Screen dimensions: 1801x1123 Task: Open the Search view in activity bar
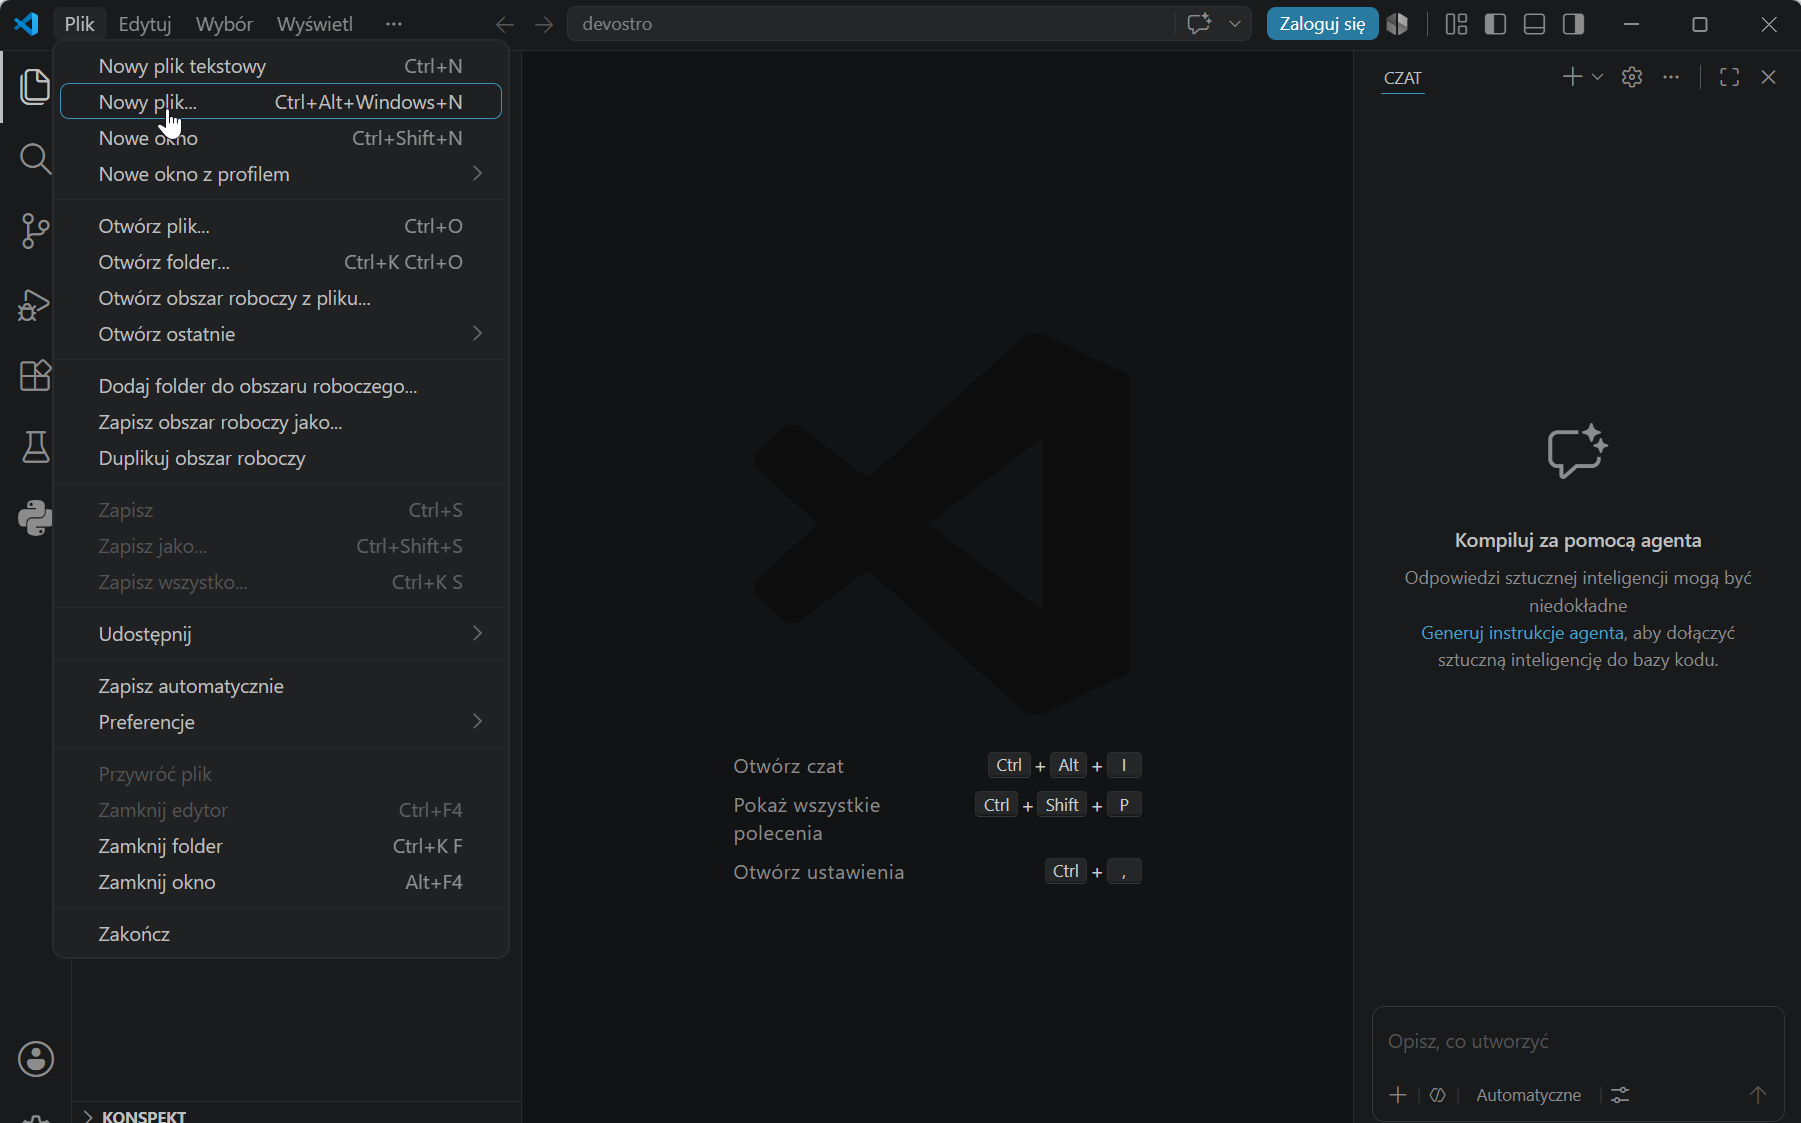tap(35, 158)
